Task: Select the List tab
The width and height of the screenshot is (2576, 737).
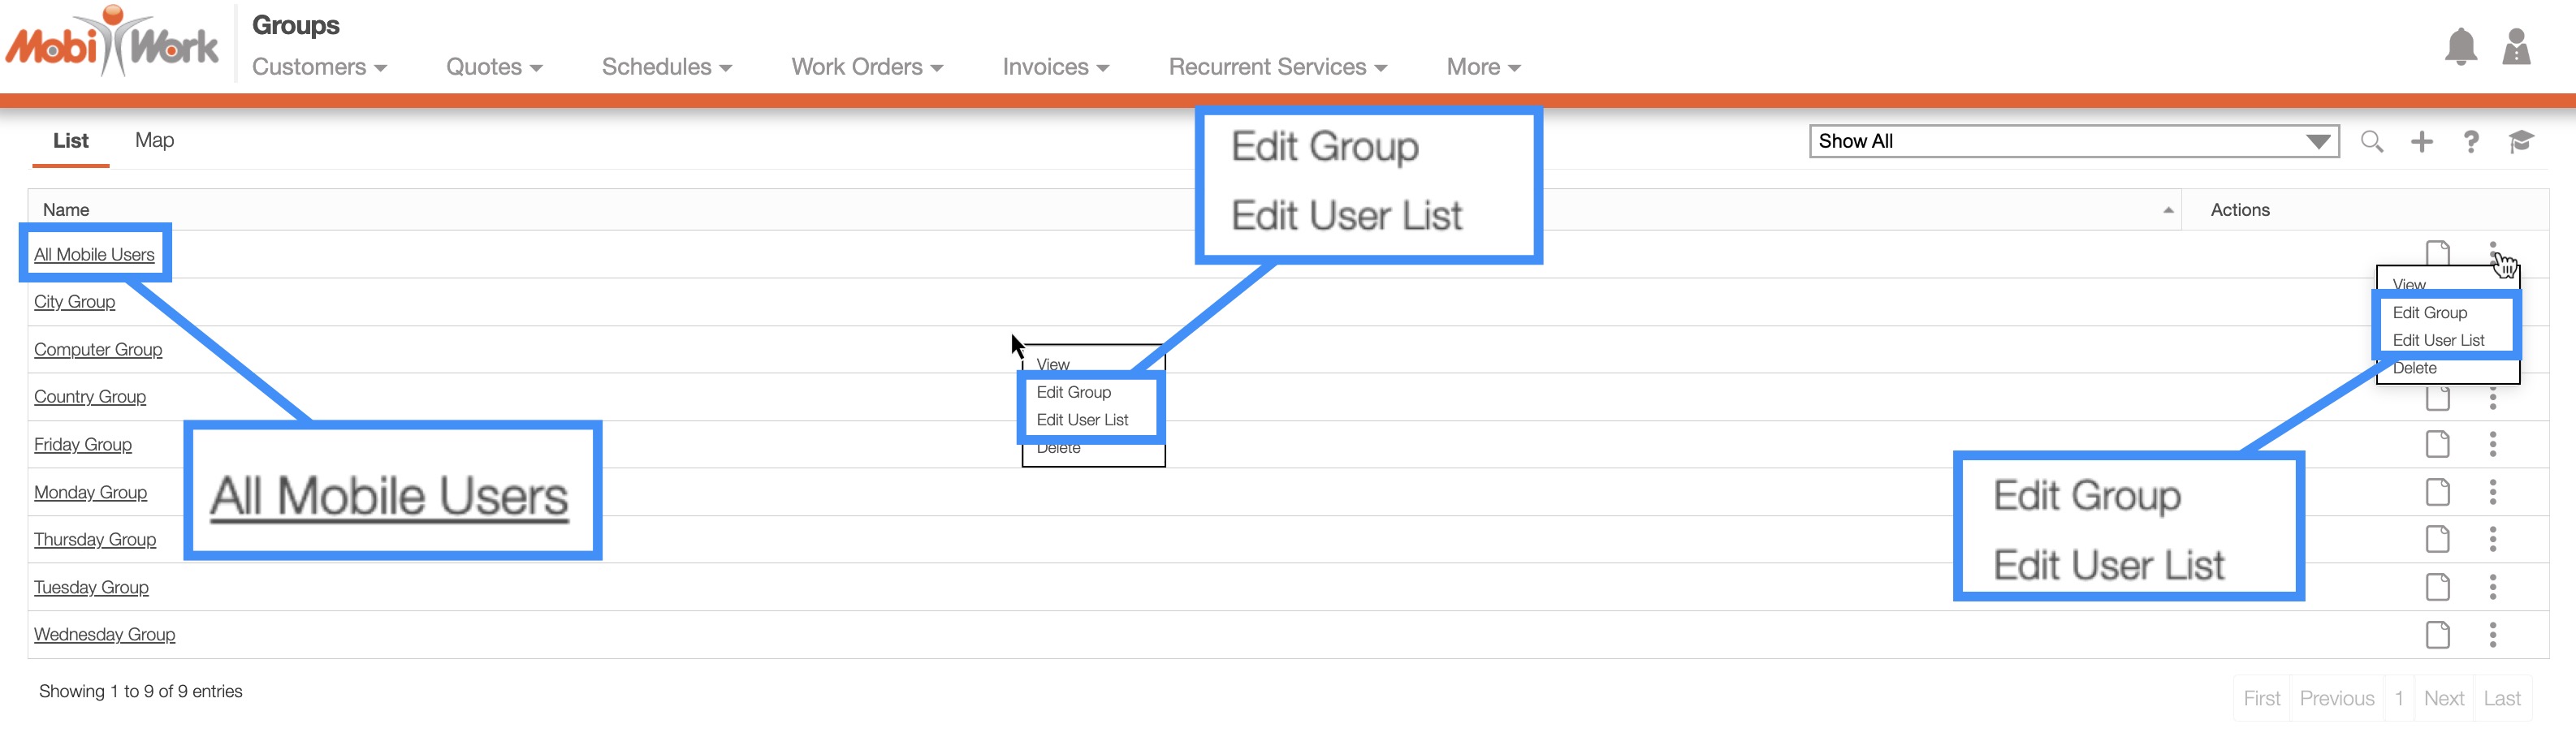Action: coord(70,141)
